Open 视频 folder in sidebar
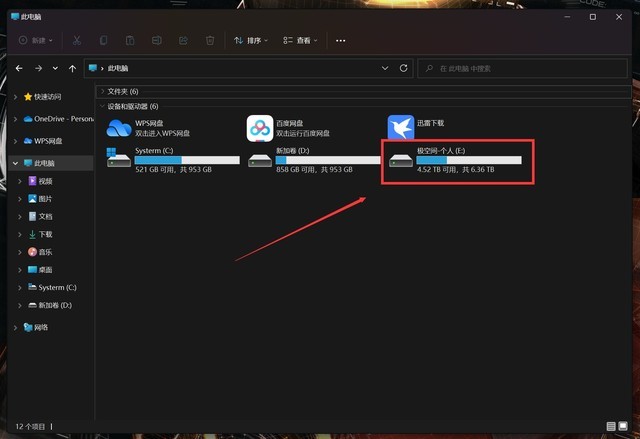Screen dimensions: 640x439 pos(40,181)
